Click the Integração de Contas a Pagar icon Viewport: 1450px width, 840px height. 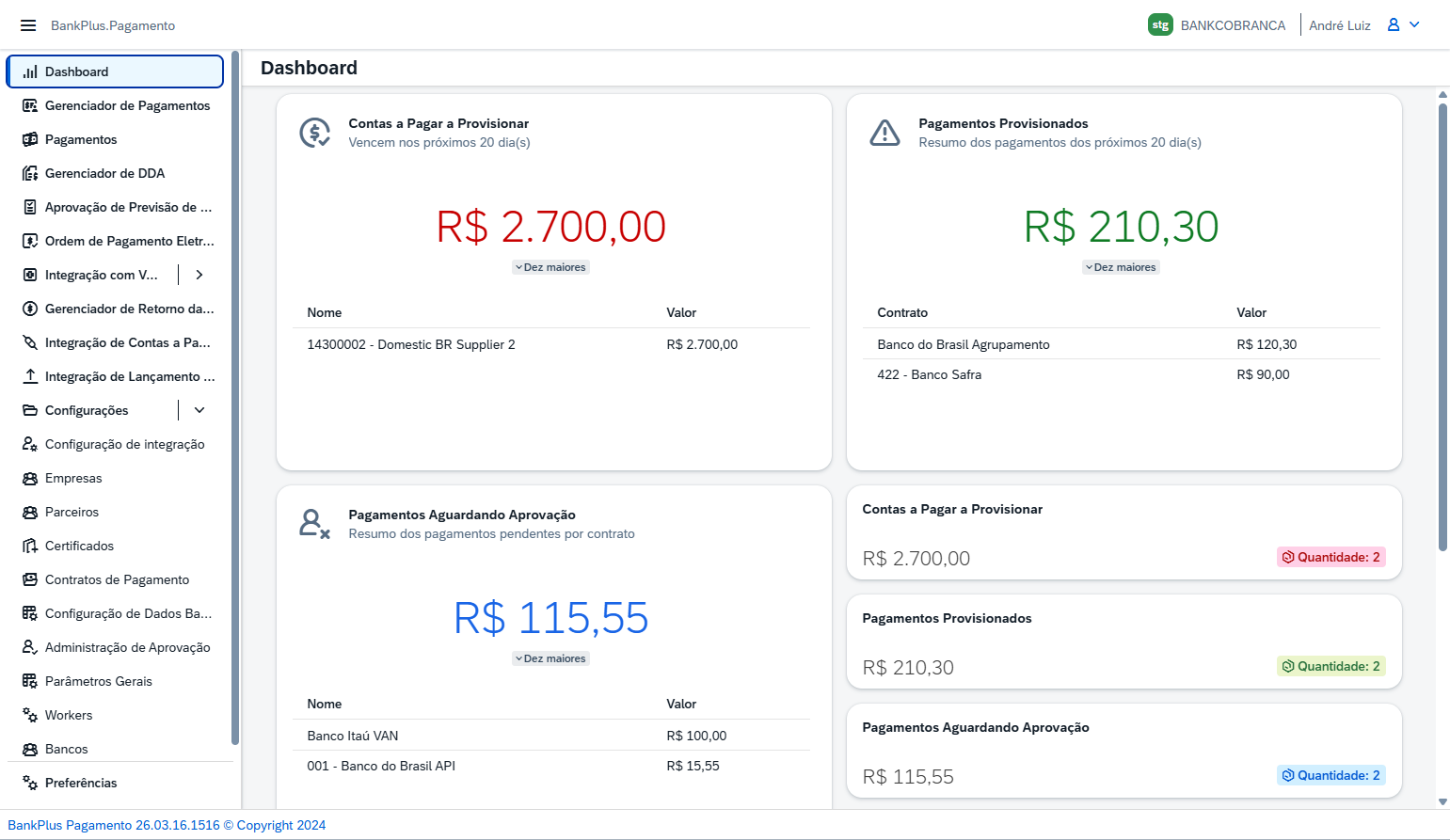pyautogui.click(x=30, y=343)
